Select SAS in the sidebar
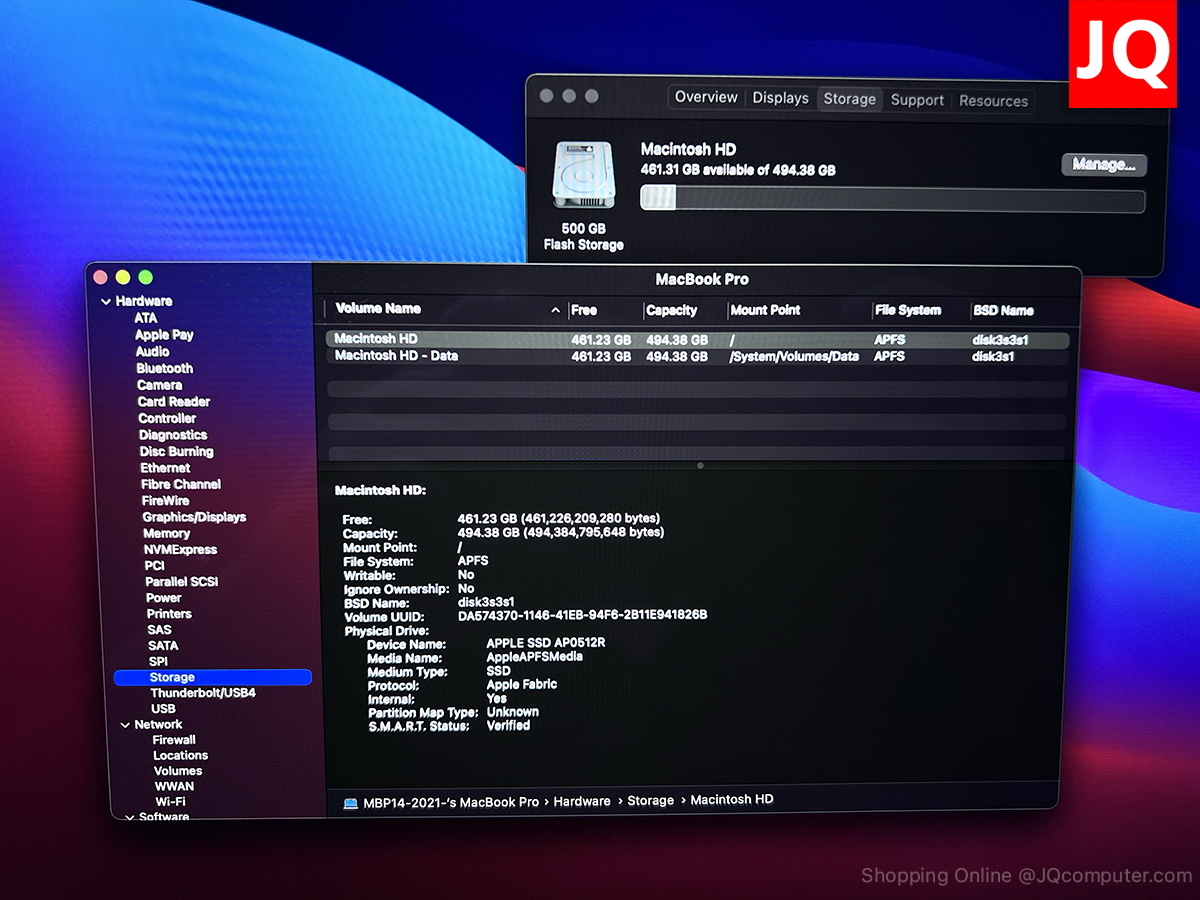 (160, 629)
